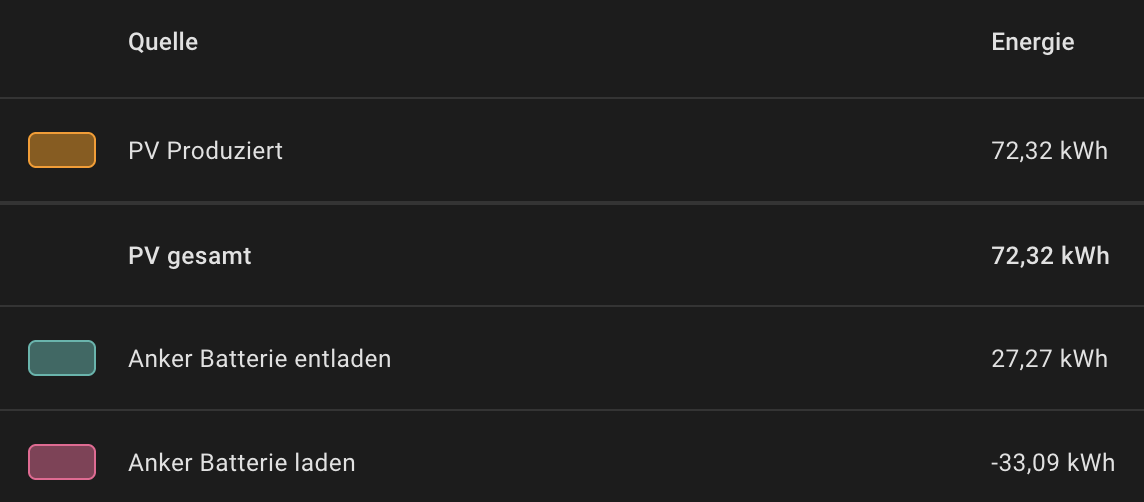
Task: Click the Energie column header
Action: pos(1032,42)
